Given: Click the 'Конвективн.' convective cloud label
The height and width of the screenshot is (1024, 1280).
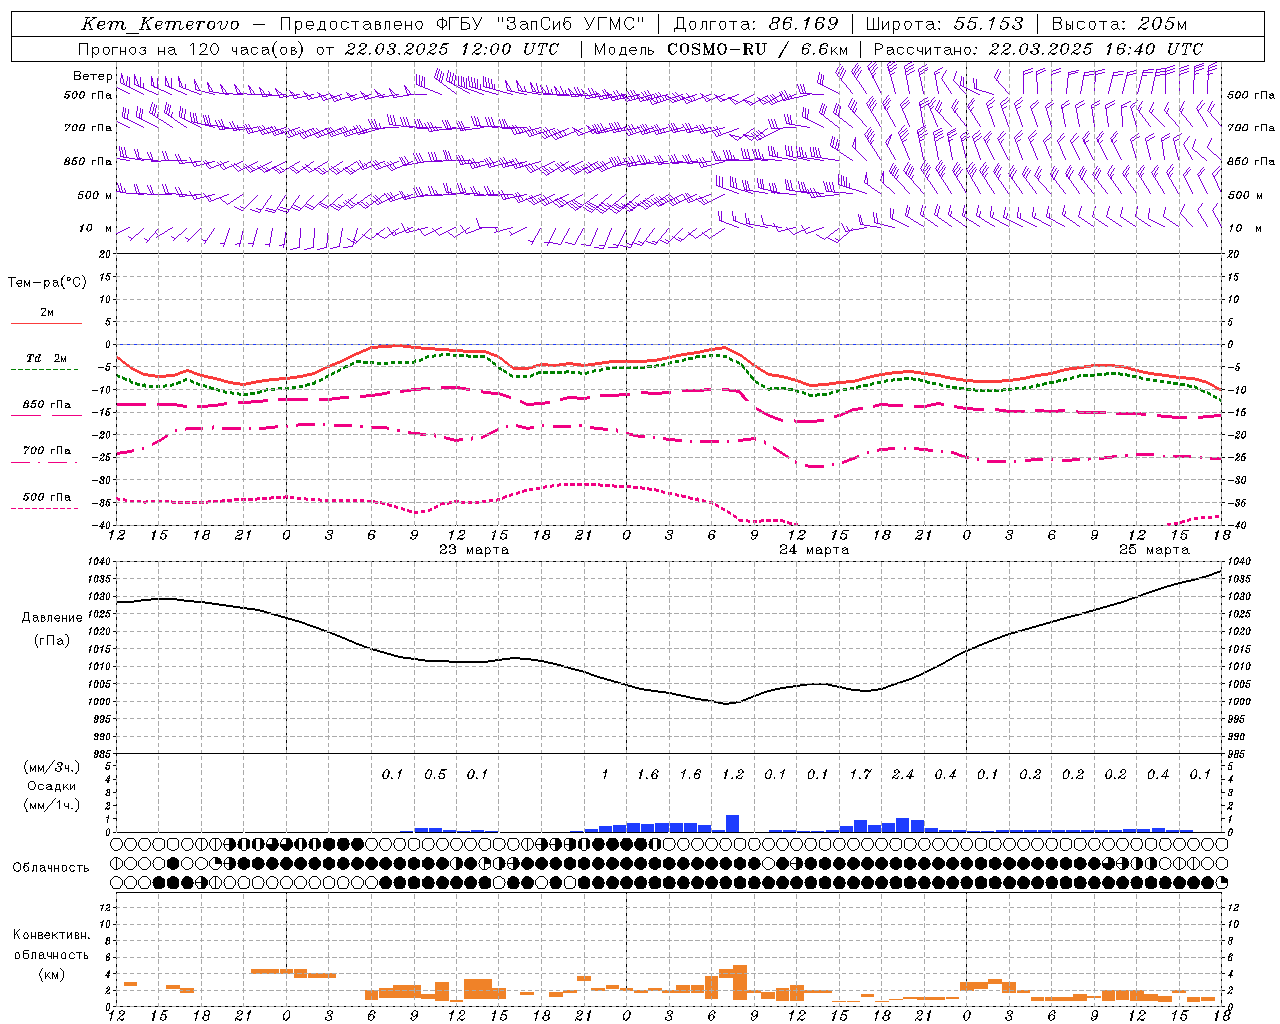Looking at the screenshot, I should (51, 935).
